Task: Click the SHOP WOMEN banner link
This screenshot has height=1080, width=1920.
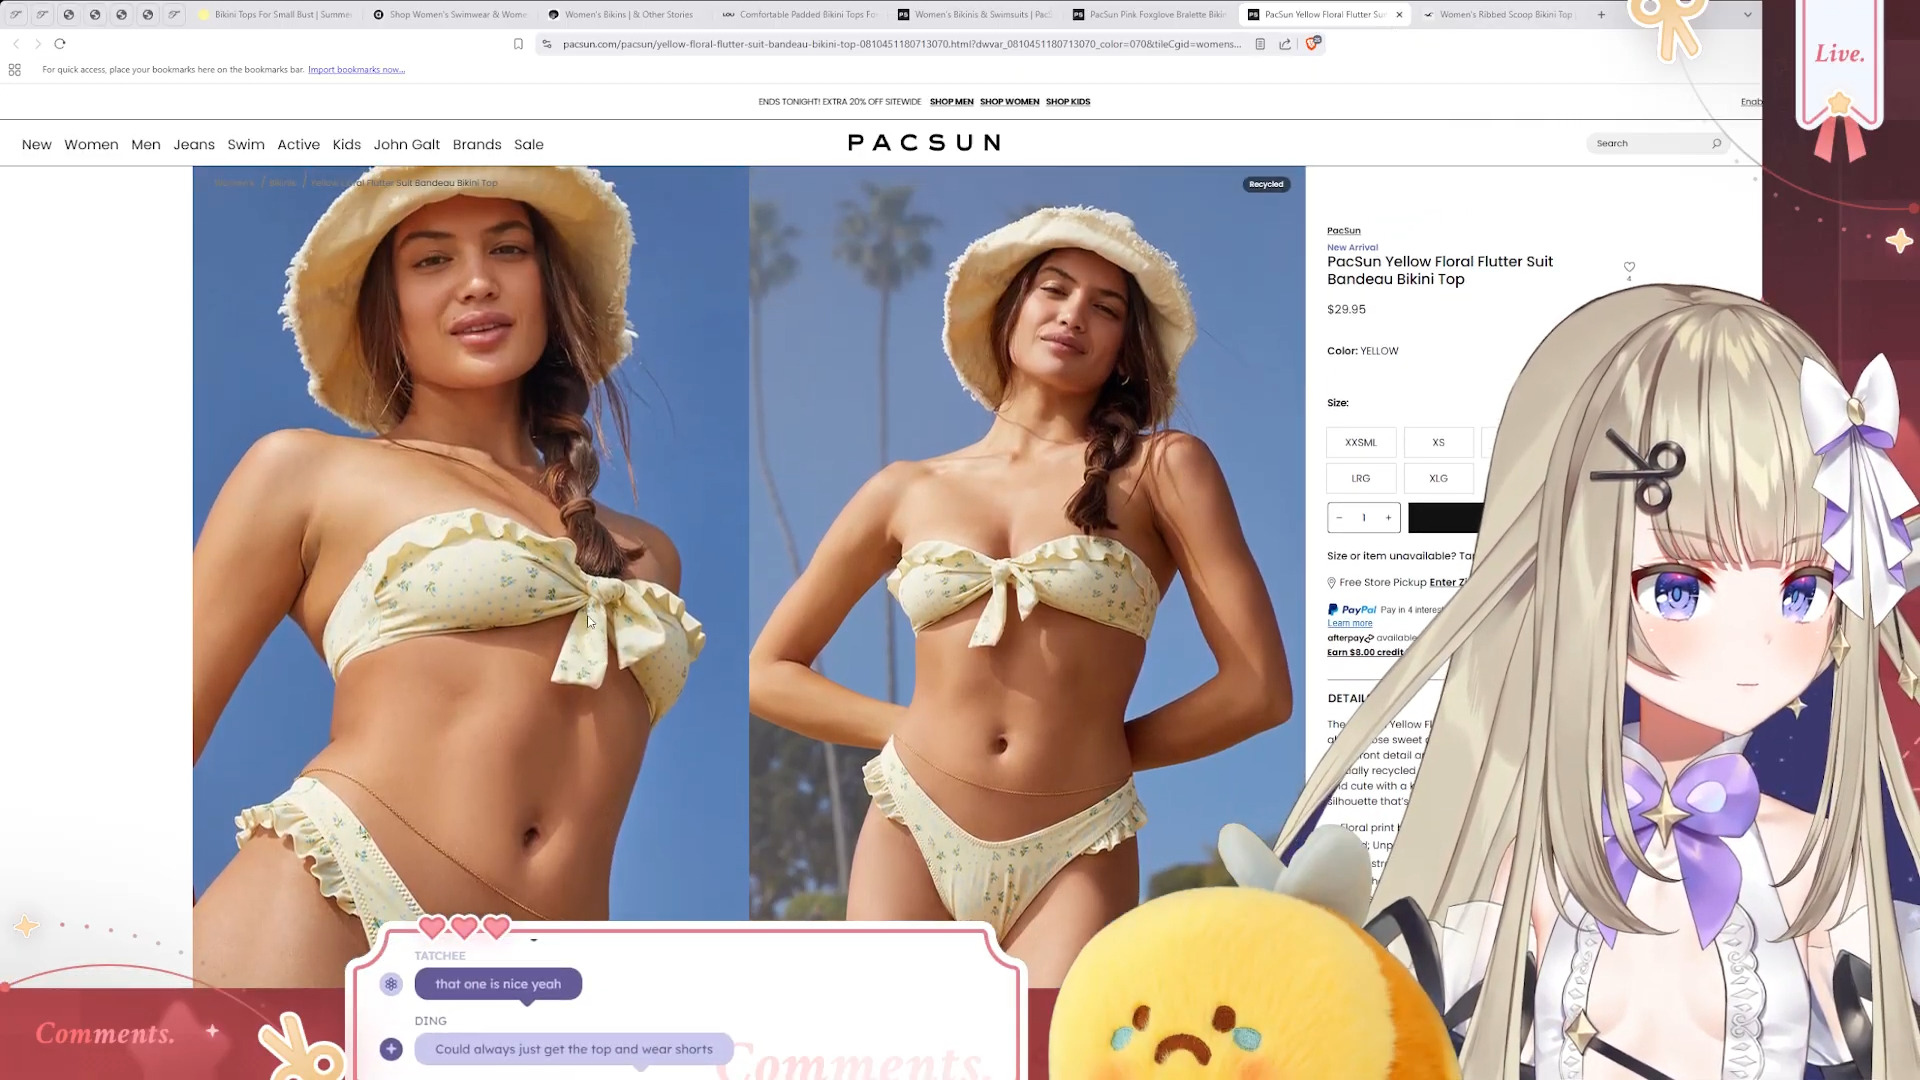Action: [1009, 102]
